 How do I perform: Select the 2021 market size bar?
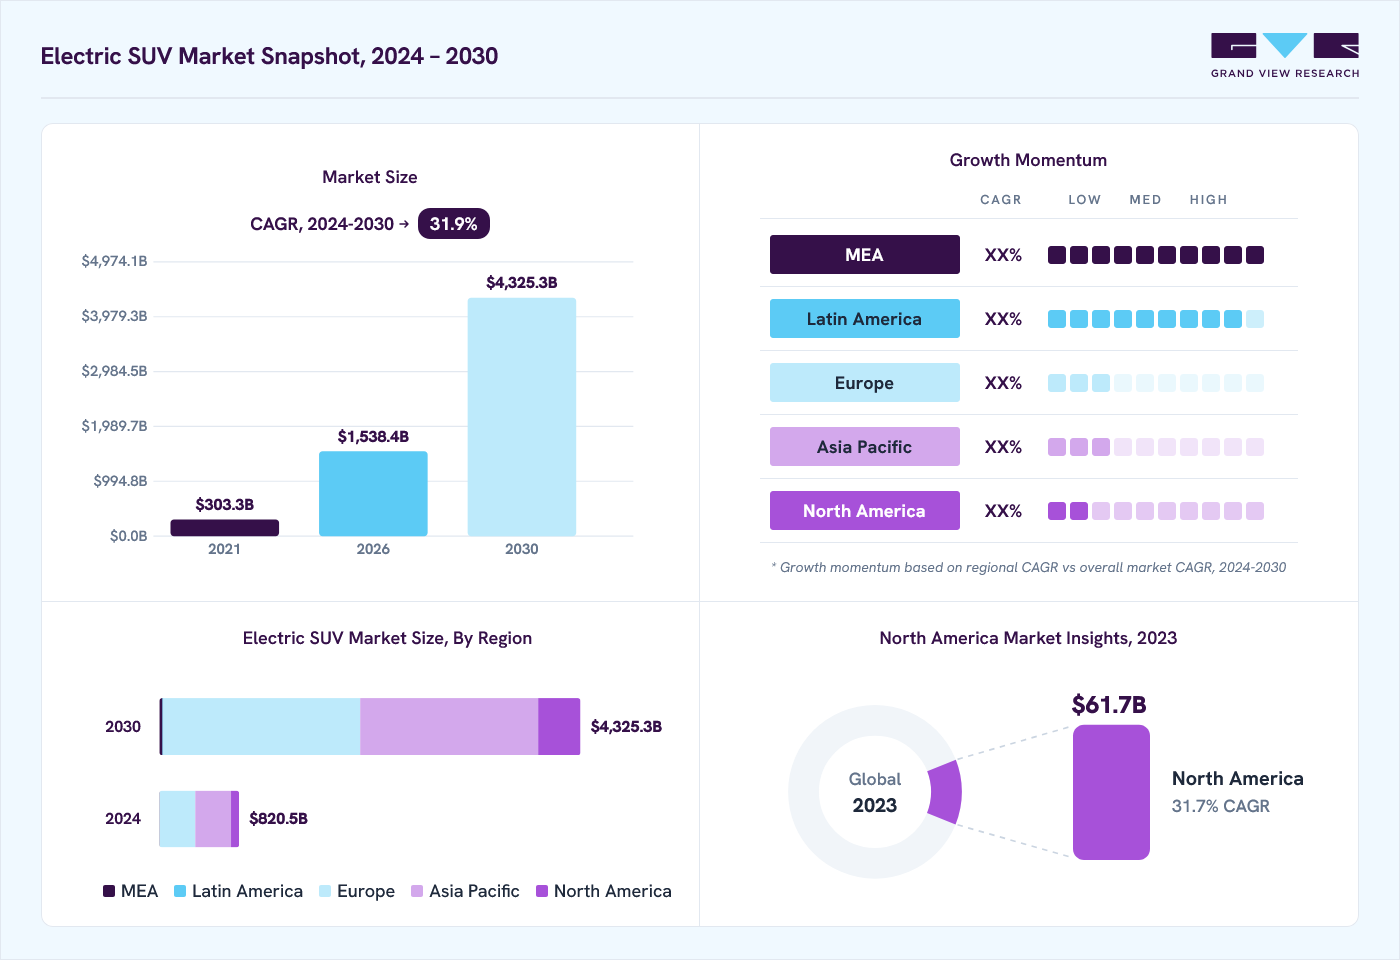[224, 527]
